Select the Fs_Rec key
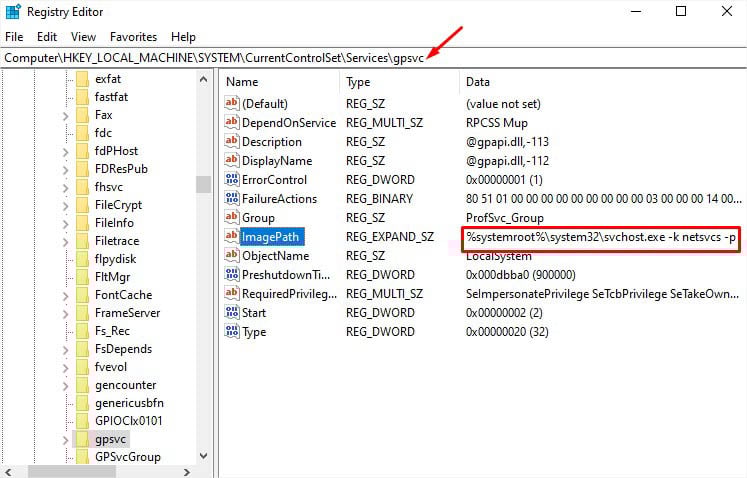Image resolution: width=747 pixels, height=478 pixels. (x=112, y=331)
